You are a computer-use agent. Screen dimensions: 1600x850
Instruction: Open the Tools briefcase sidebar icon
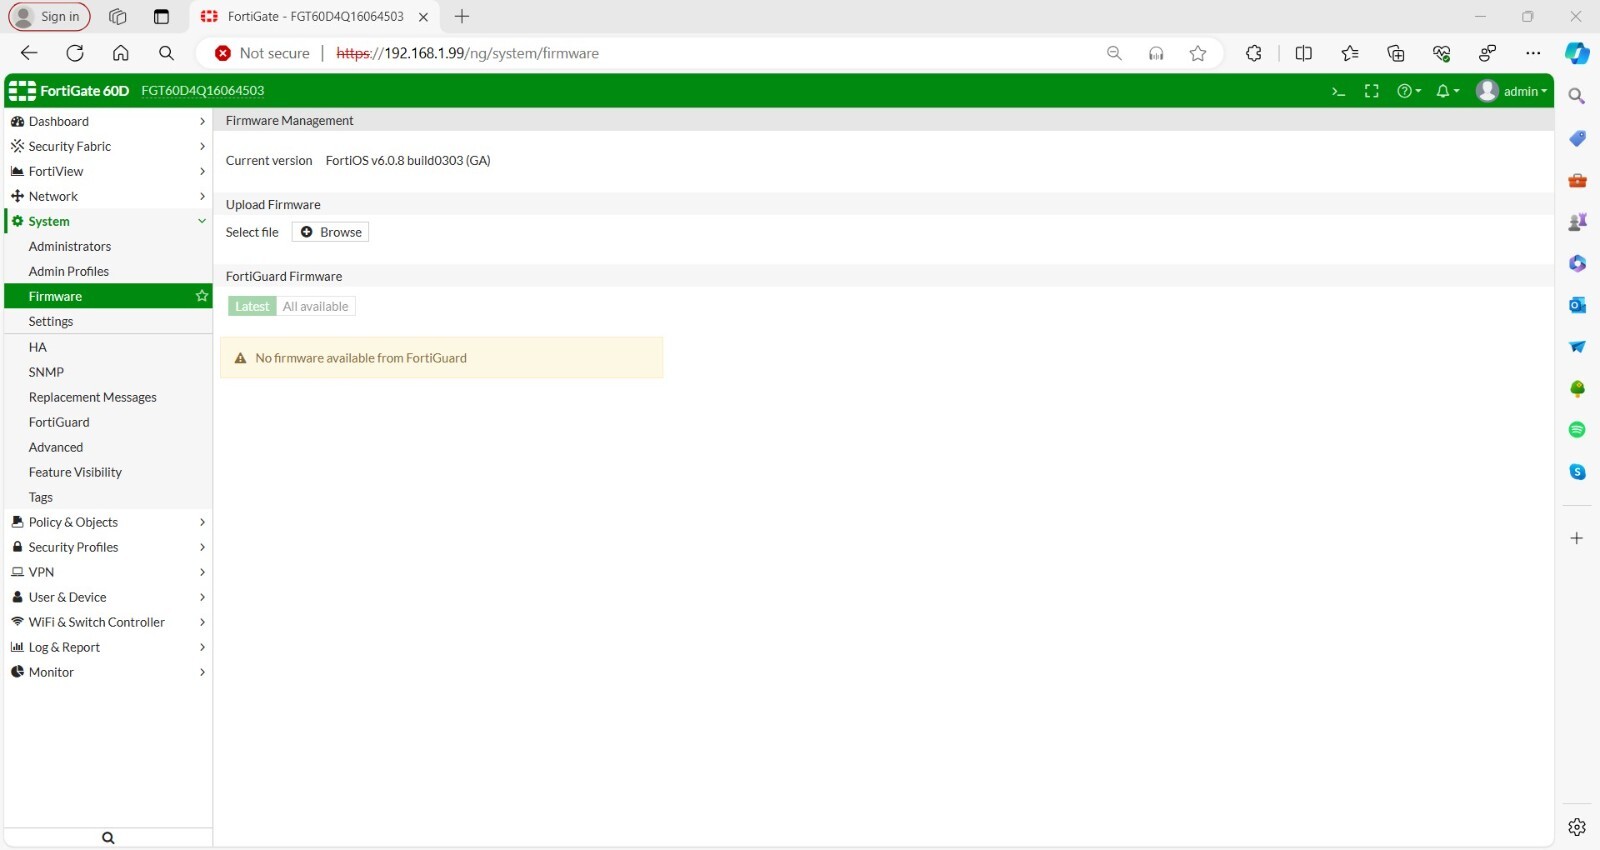[x=1577, y=180]
